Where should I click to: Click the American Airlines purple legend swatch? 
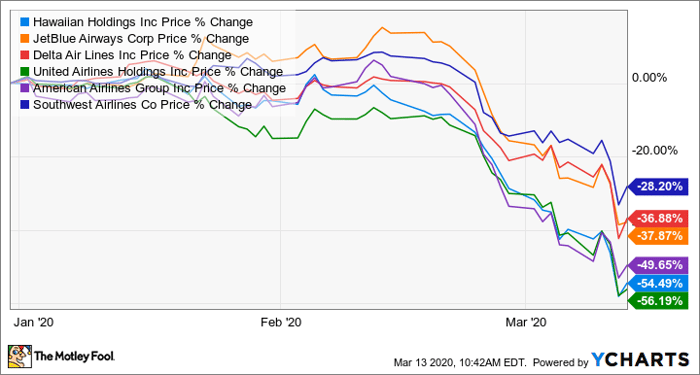[25, 88]
